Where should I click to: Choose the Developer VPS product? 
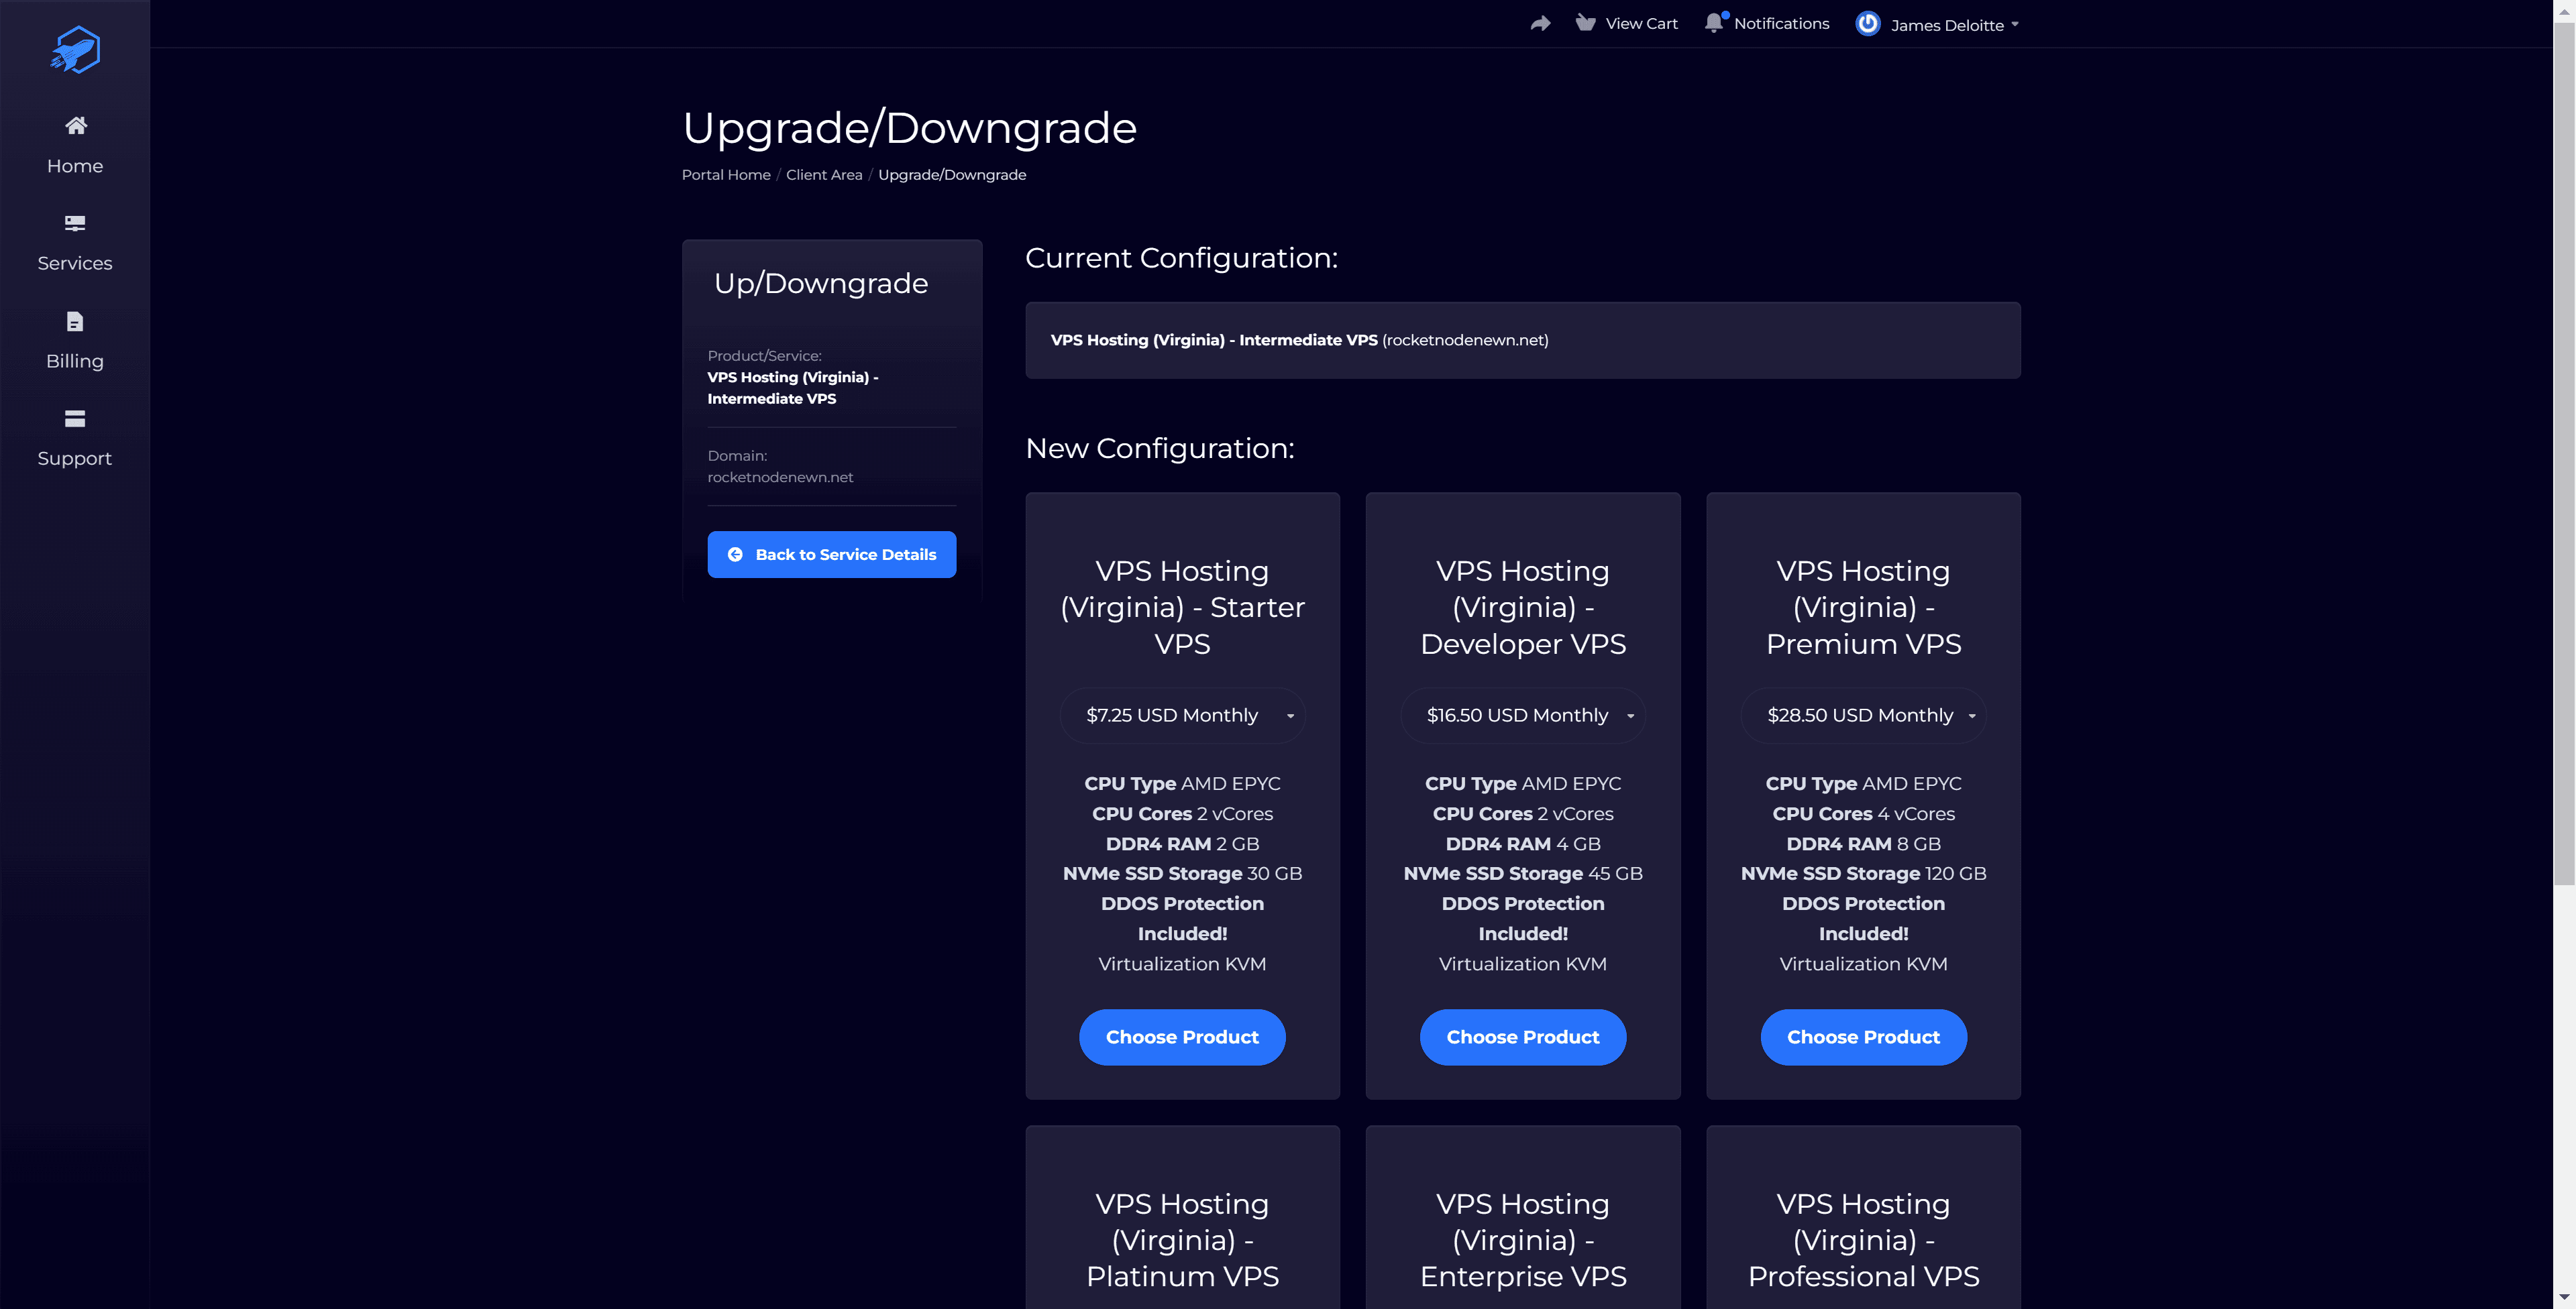[1522, 1037]
